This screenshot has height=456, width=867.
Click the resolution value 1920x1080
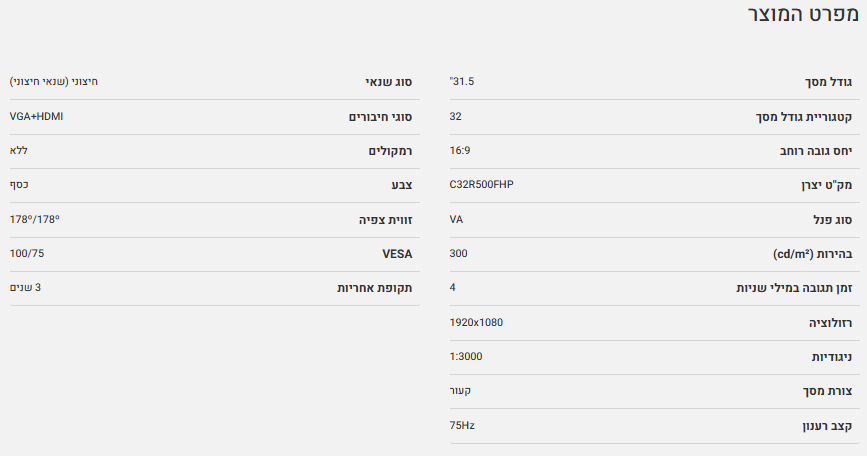point(476,322)
